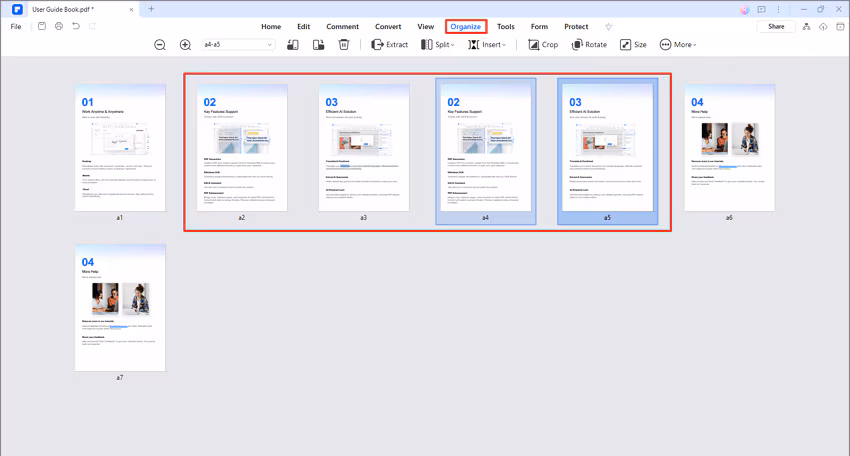Close the User Guide Book.pdf tab
The image size is (850, 456).
pos(131,10)
